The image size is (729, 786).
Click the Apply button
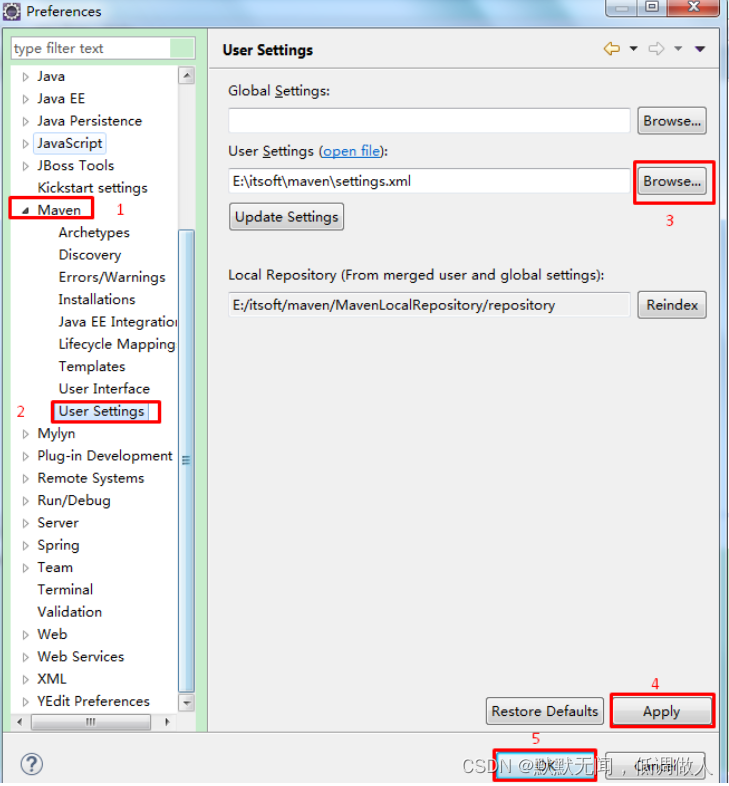coord(662,711)
